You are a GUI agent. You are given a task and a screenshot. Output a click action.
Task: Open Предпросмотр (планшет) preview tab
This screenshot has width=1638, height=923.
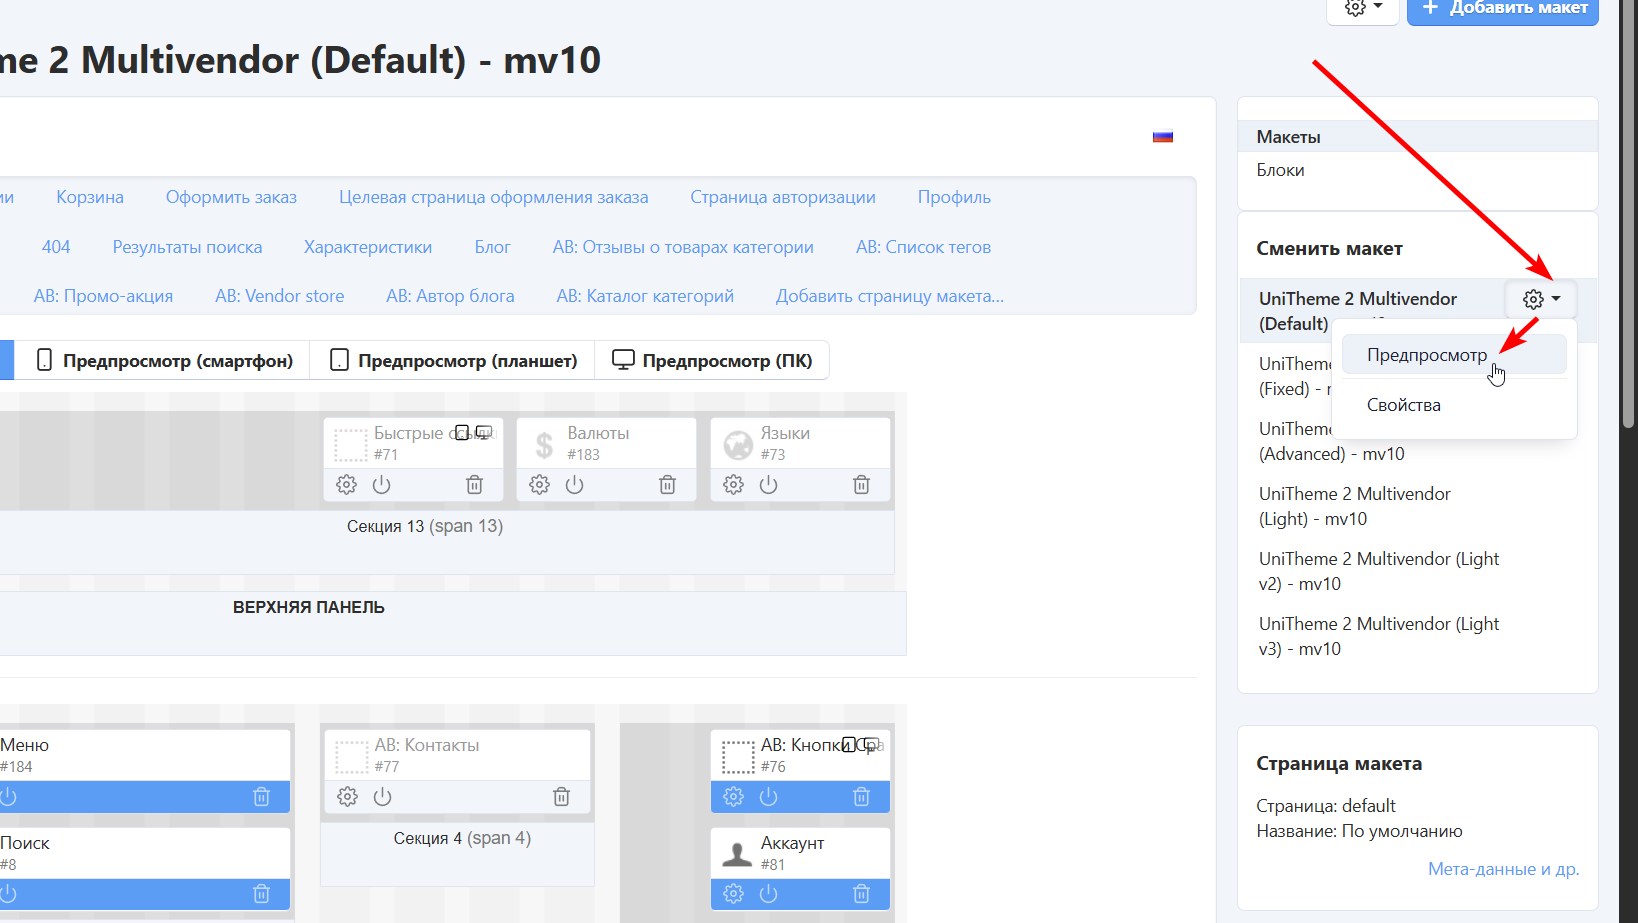point(453,360)
